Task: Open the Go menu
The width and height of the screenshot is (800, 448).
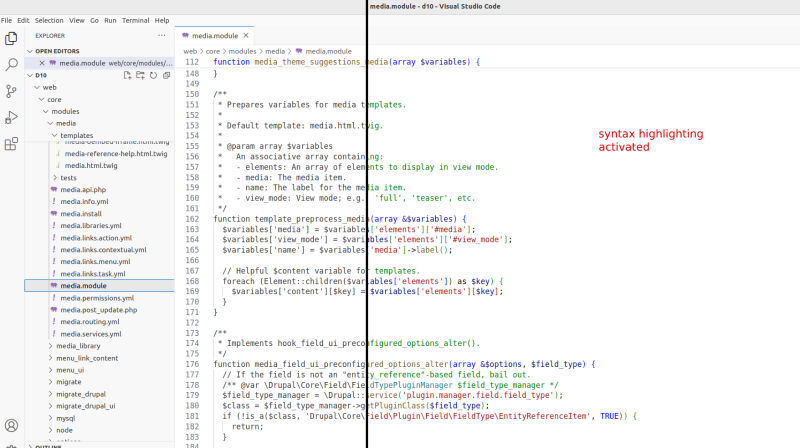Action: (94, 20)
